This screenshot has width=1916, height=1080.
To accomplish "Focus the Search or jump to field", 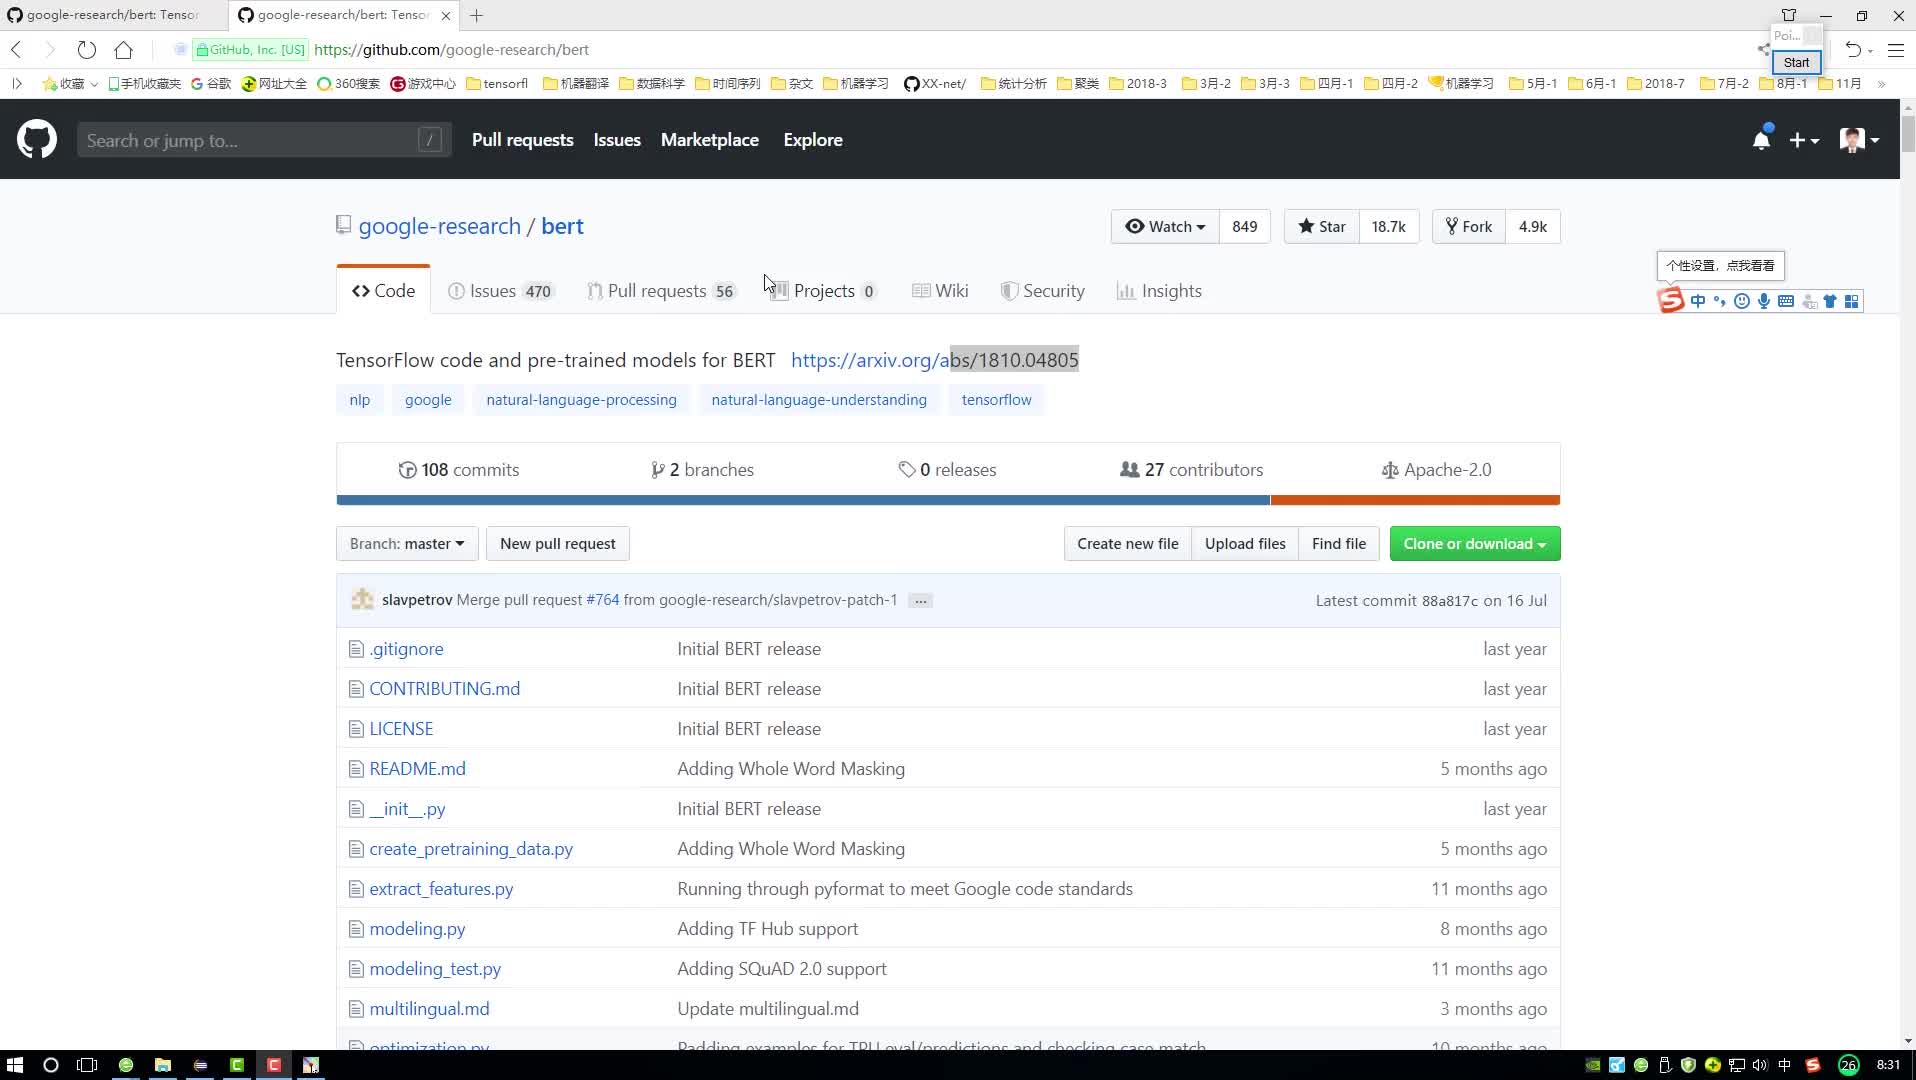I will (x=264, y=140).
